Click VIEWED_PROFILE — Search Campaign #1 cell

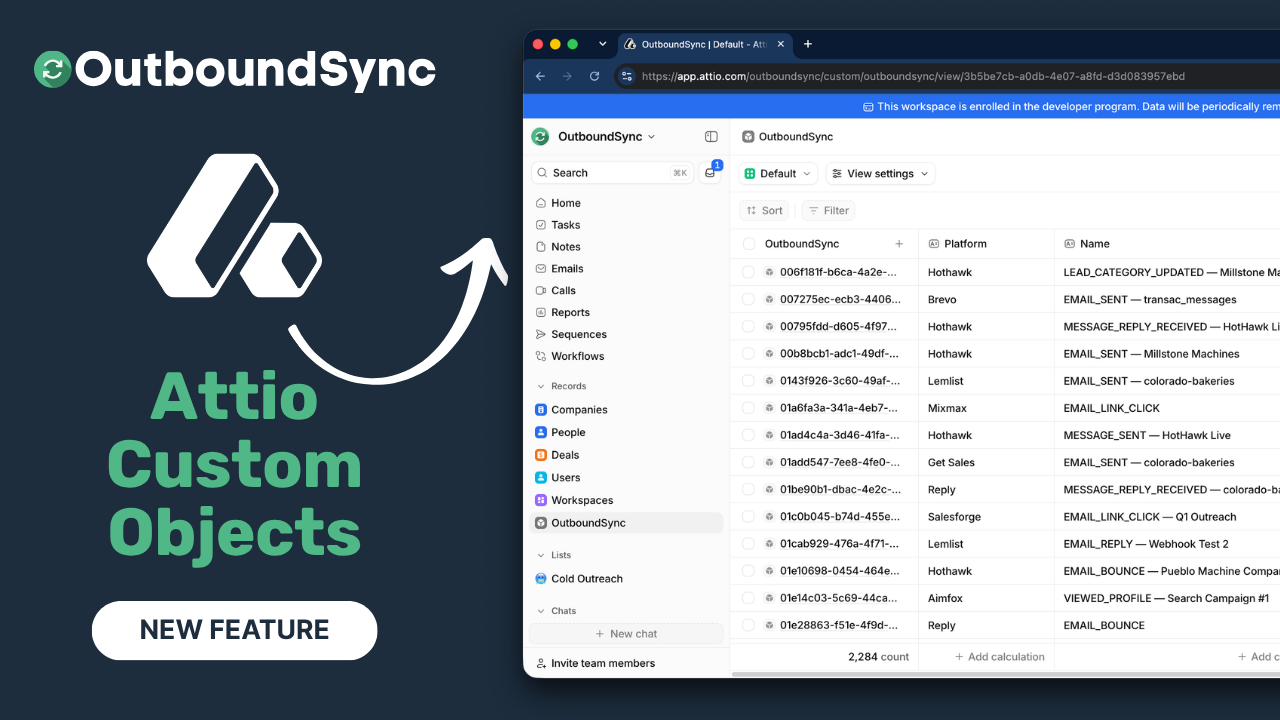coord(1166,598)
